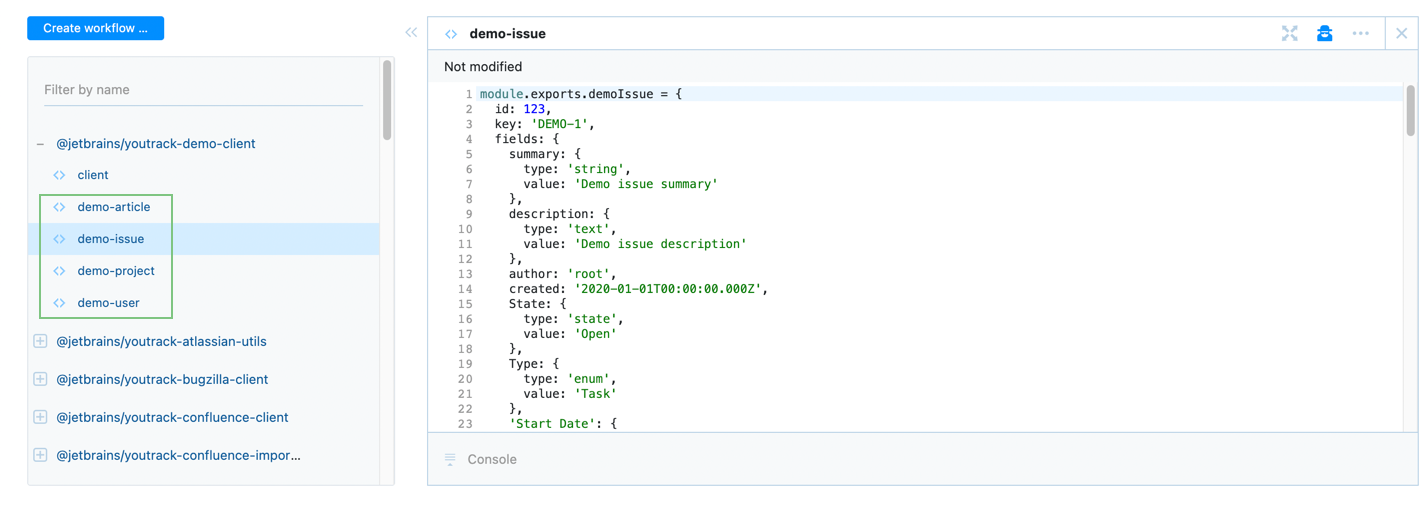This screenshot has width=1426, height=520.
Task: Collapse the sidebar with double-chevron icon
Action: coord(411,33)
